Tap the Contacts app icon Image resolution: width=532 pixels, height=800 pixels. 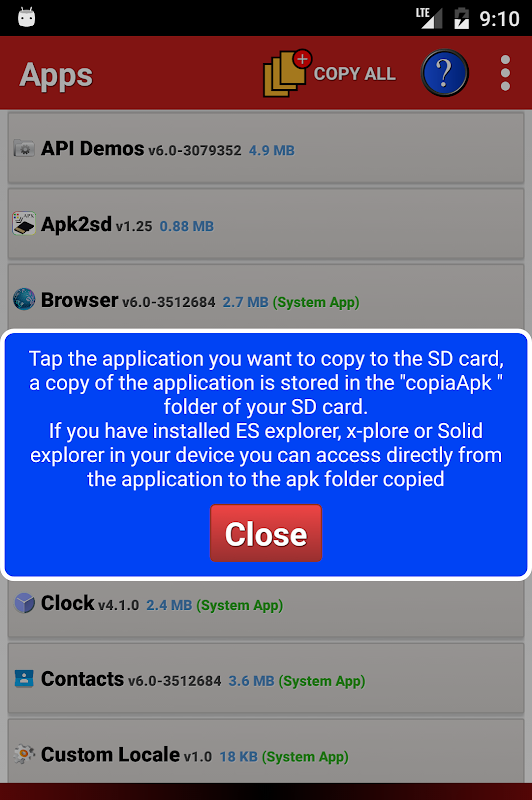pos(24,679)
